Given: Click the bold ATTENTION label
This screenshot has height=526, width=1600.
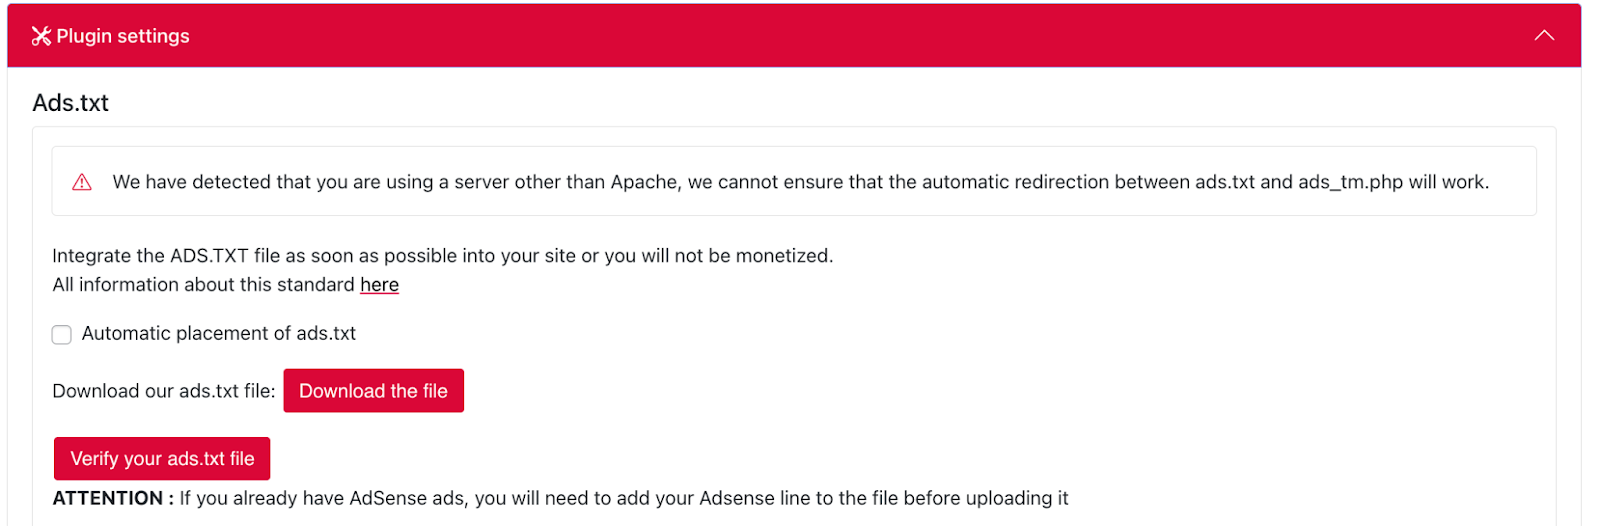Looking at the screenshot, I should pos(112,498).
